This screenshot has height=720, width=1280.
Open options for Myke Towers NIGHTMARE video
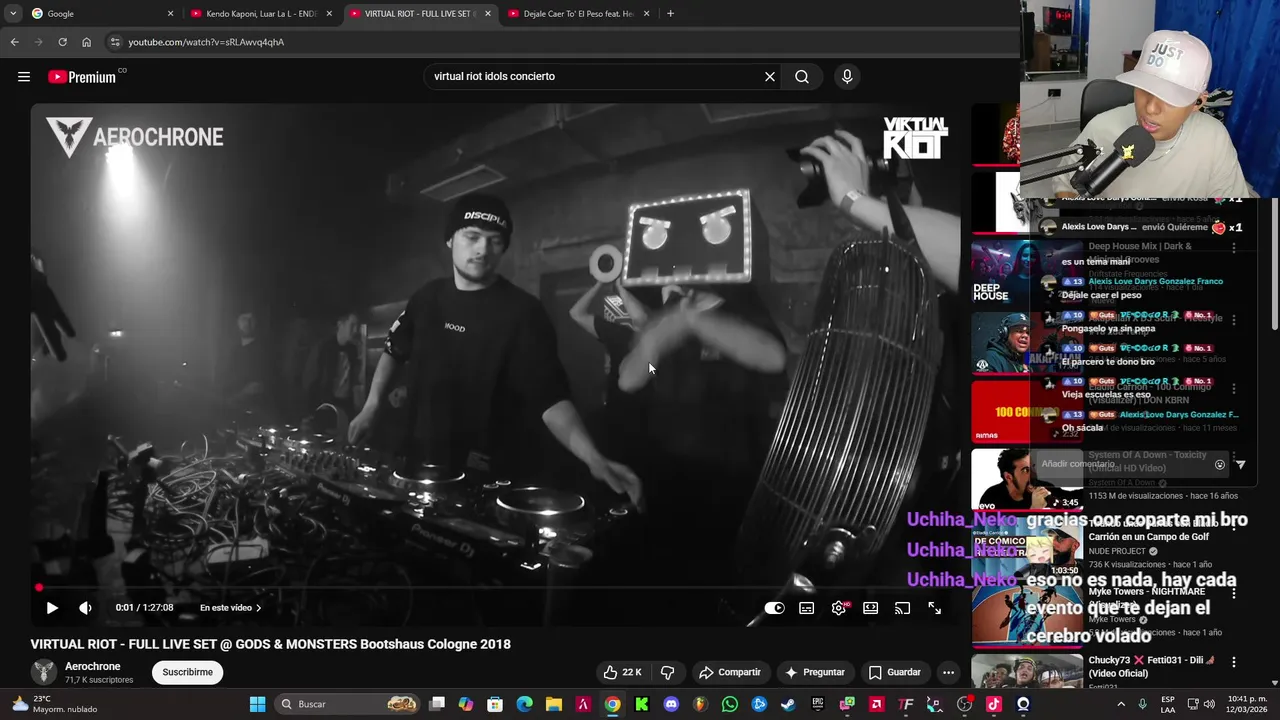coord(1234,593)
